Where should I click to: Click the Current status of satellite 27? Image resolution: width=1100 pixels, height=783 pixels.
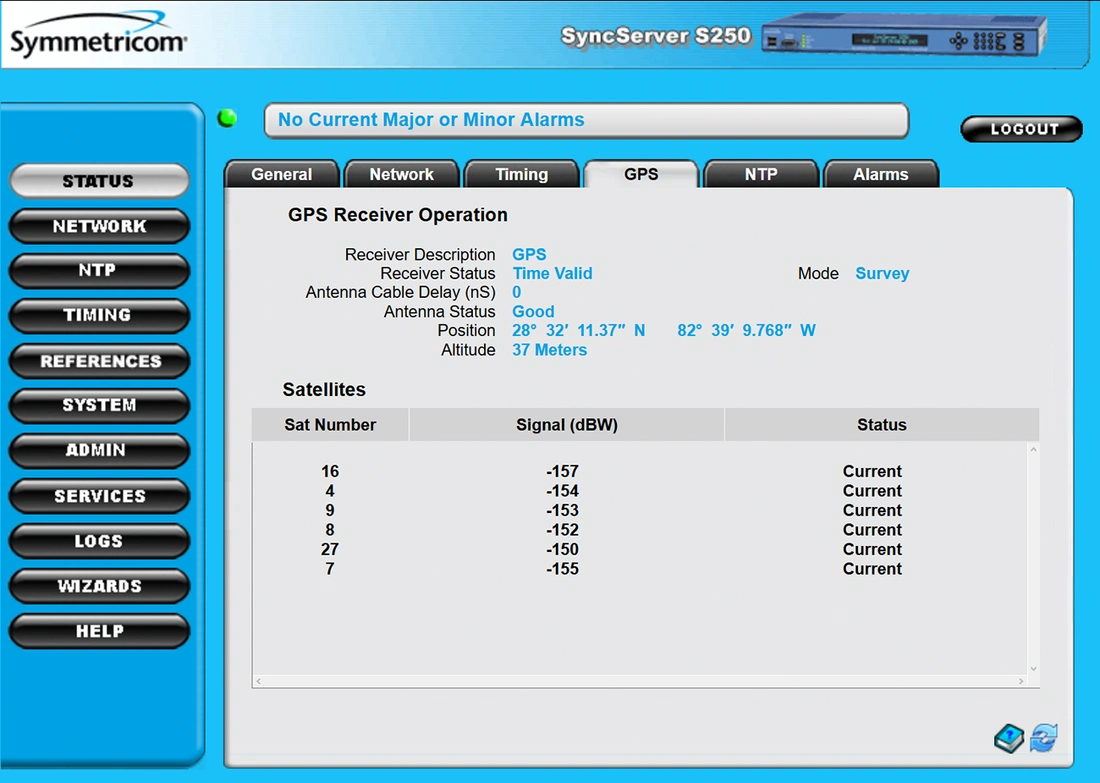872,549
